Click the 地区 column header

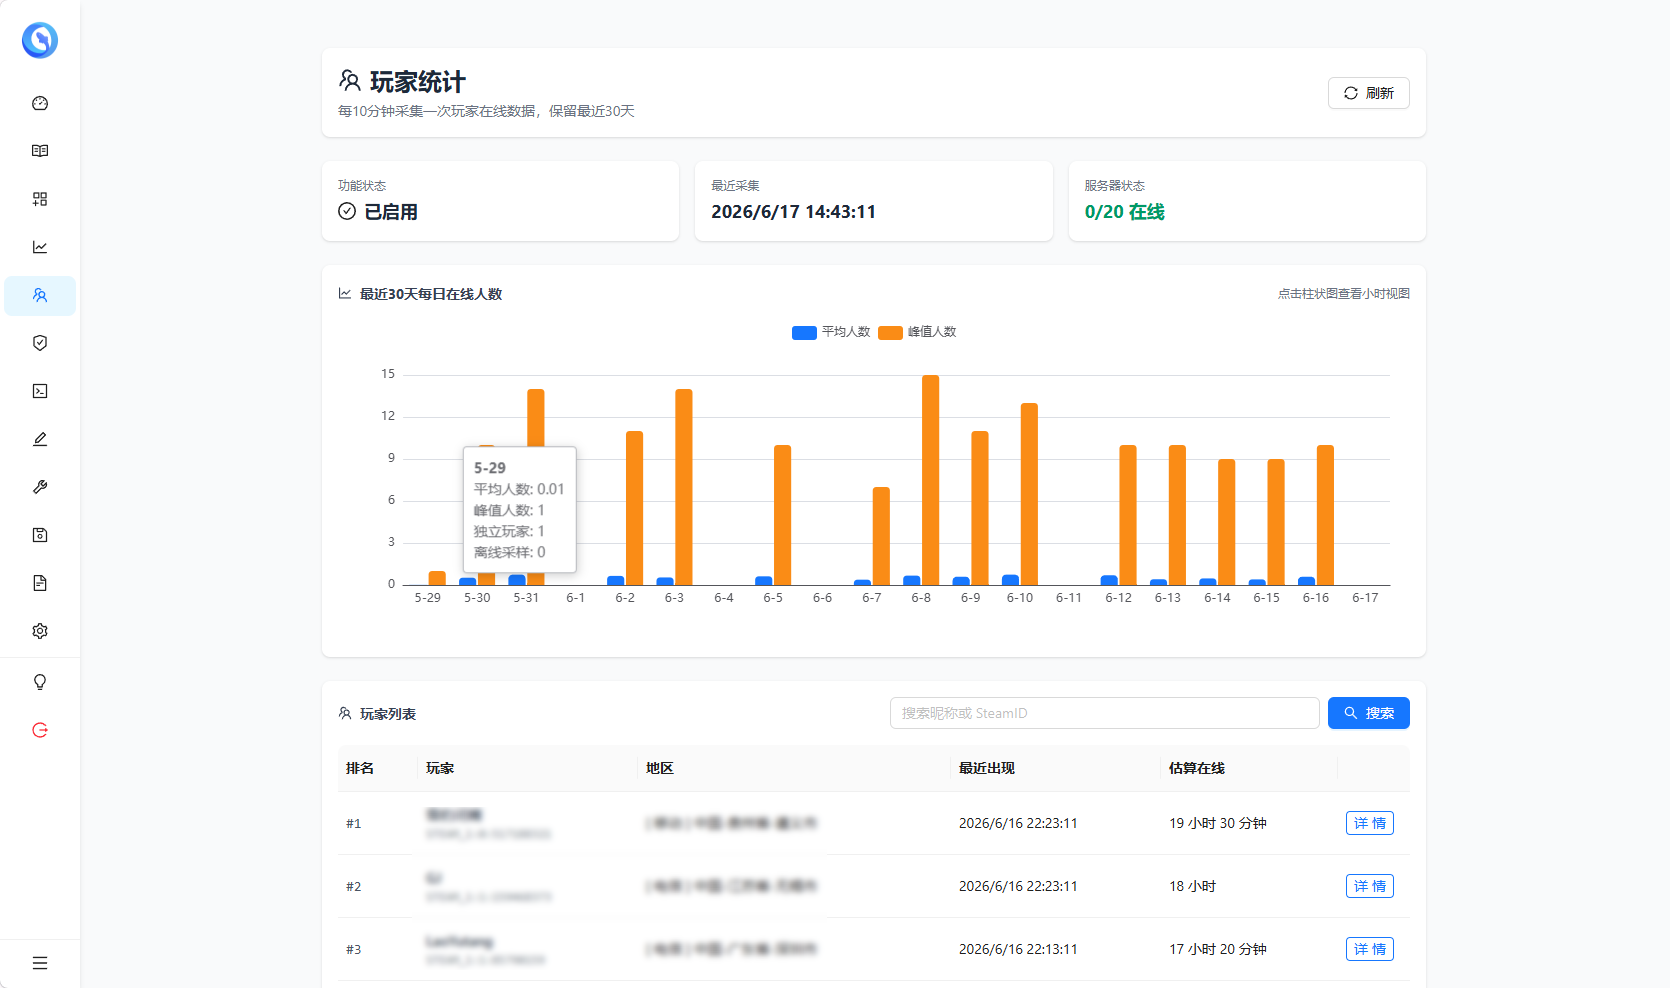click(x=660, y=768)
